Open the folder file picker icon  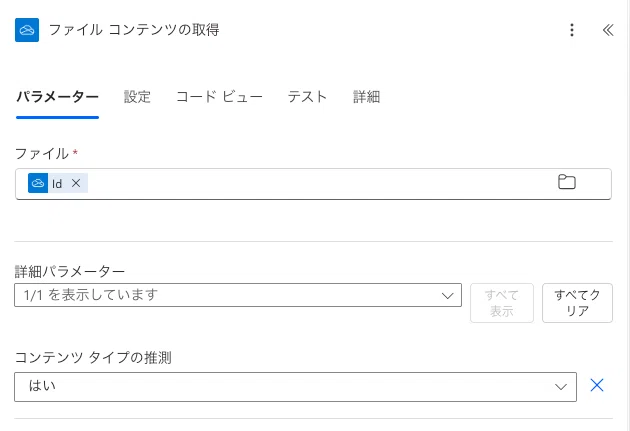(x=567, y=182)
